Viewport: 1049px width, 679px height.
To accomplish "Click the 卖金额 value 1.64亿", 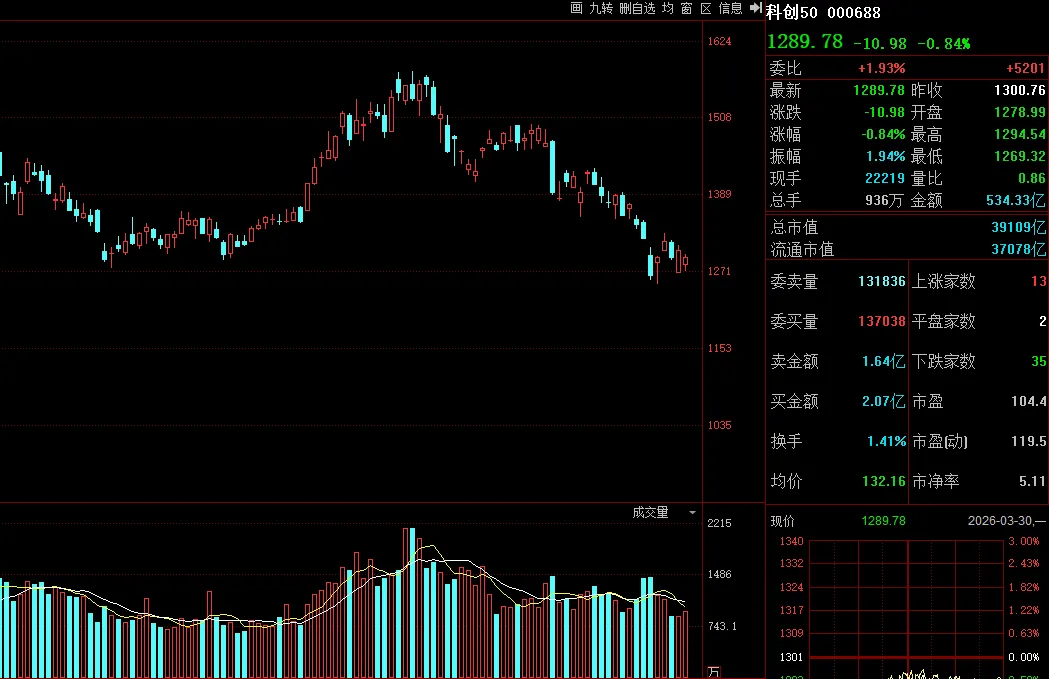I will (x=883, y=362).
